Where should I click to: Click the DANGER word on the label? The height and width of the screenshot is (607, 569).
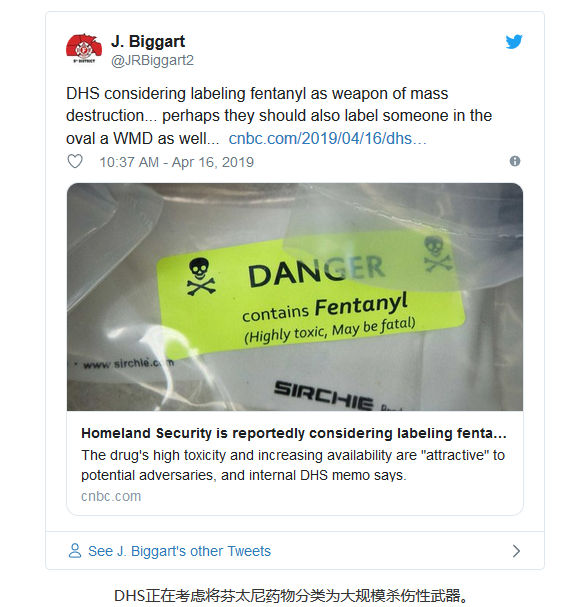(x=317, y=271)
